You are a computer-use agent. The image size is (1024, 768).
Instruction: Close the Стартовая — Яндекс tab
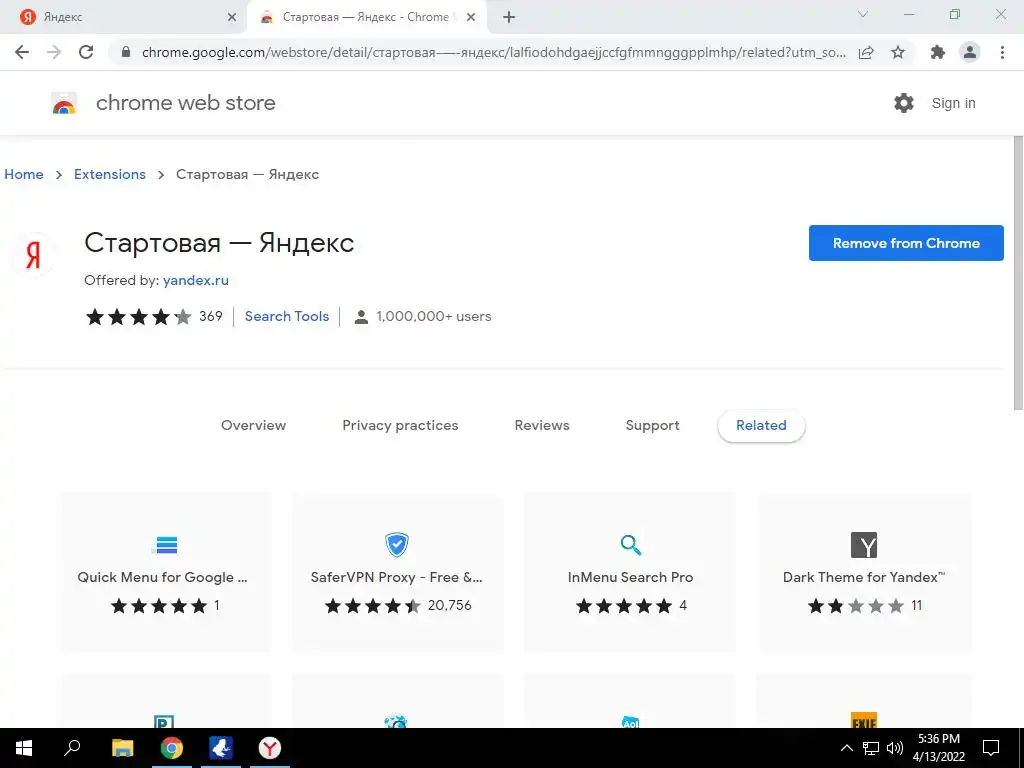coord(471,17)
